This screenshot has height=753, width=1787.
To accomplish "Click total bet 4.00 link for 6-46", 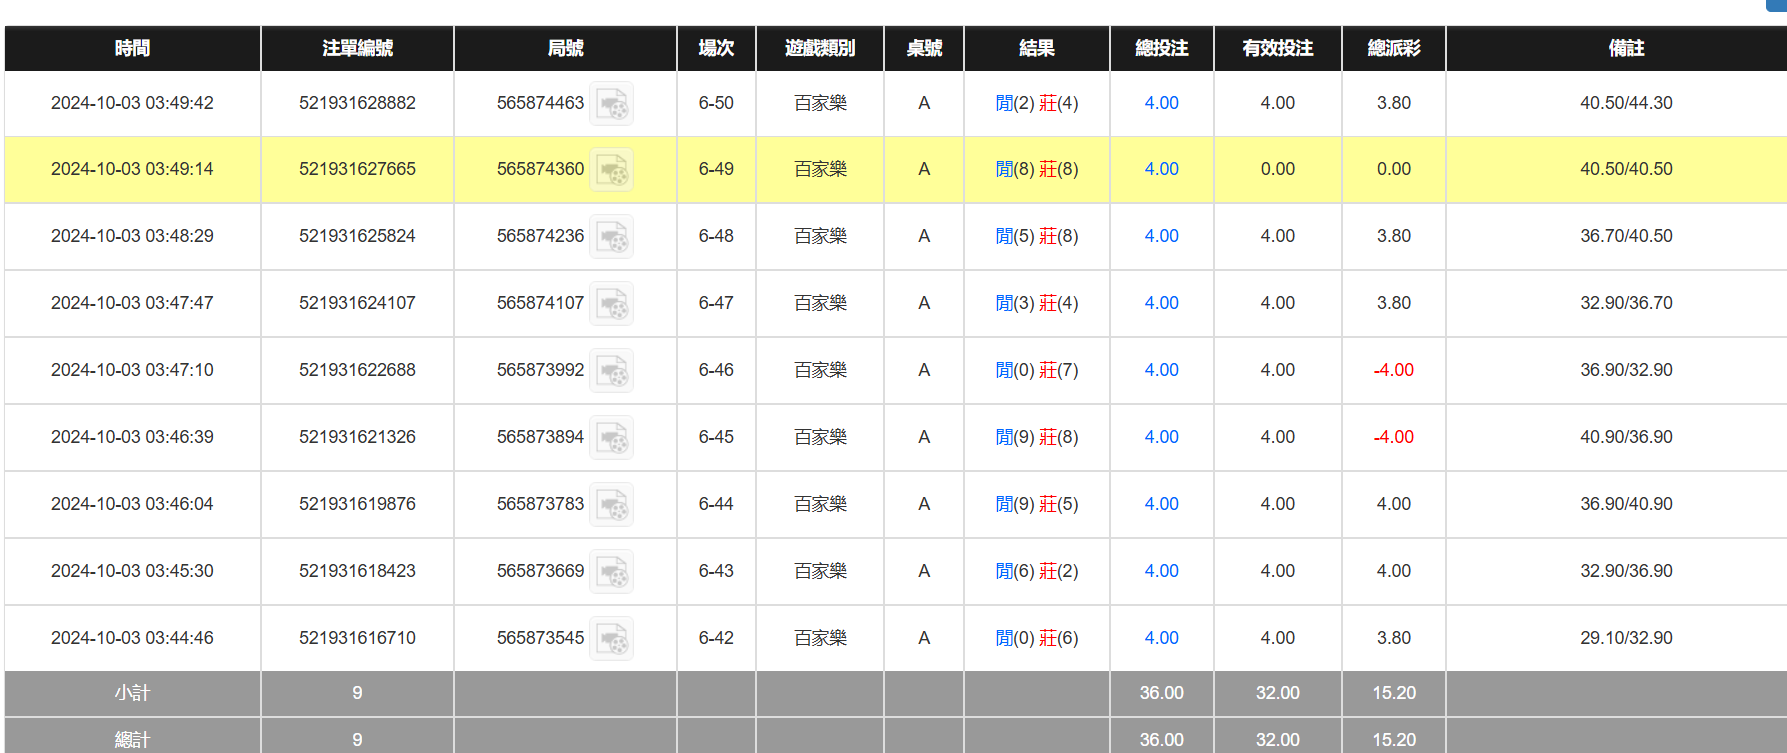I will (x=1161, y=370).
